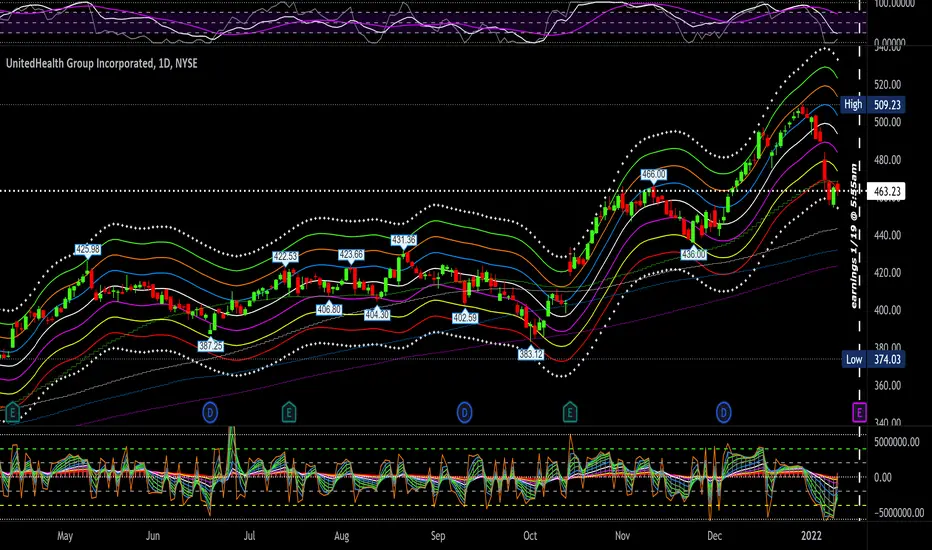
Task: Click 500.00 on the price scale
Action: 887,122
